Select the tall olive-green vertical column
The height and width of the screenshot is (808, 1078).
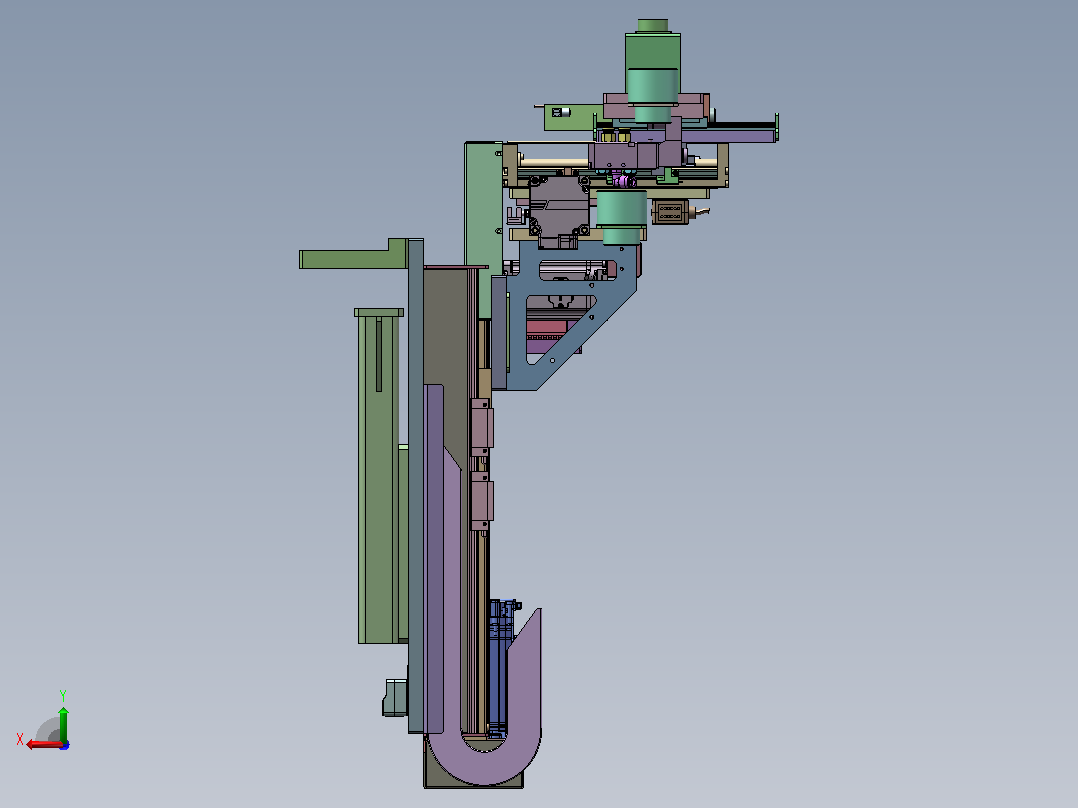click(x=378, y=476)
